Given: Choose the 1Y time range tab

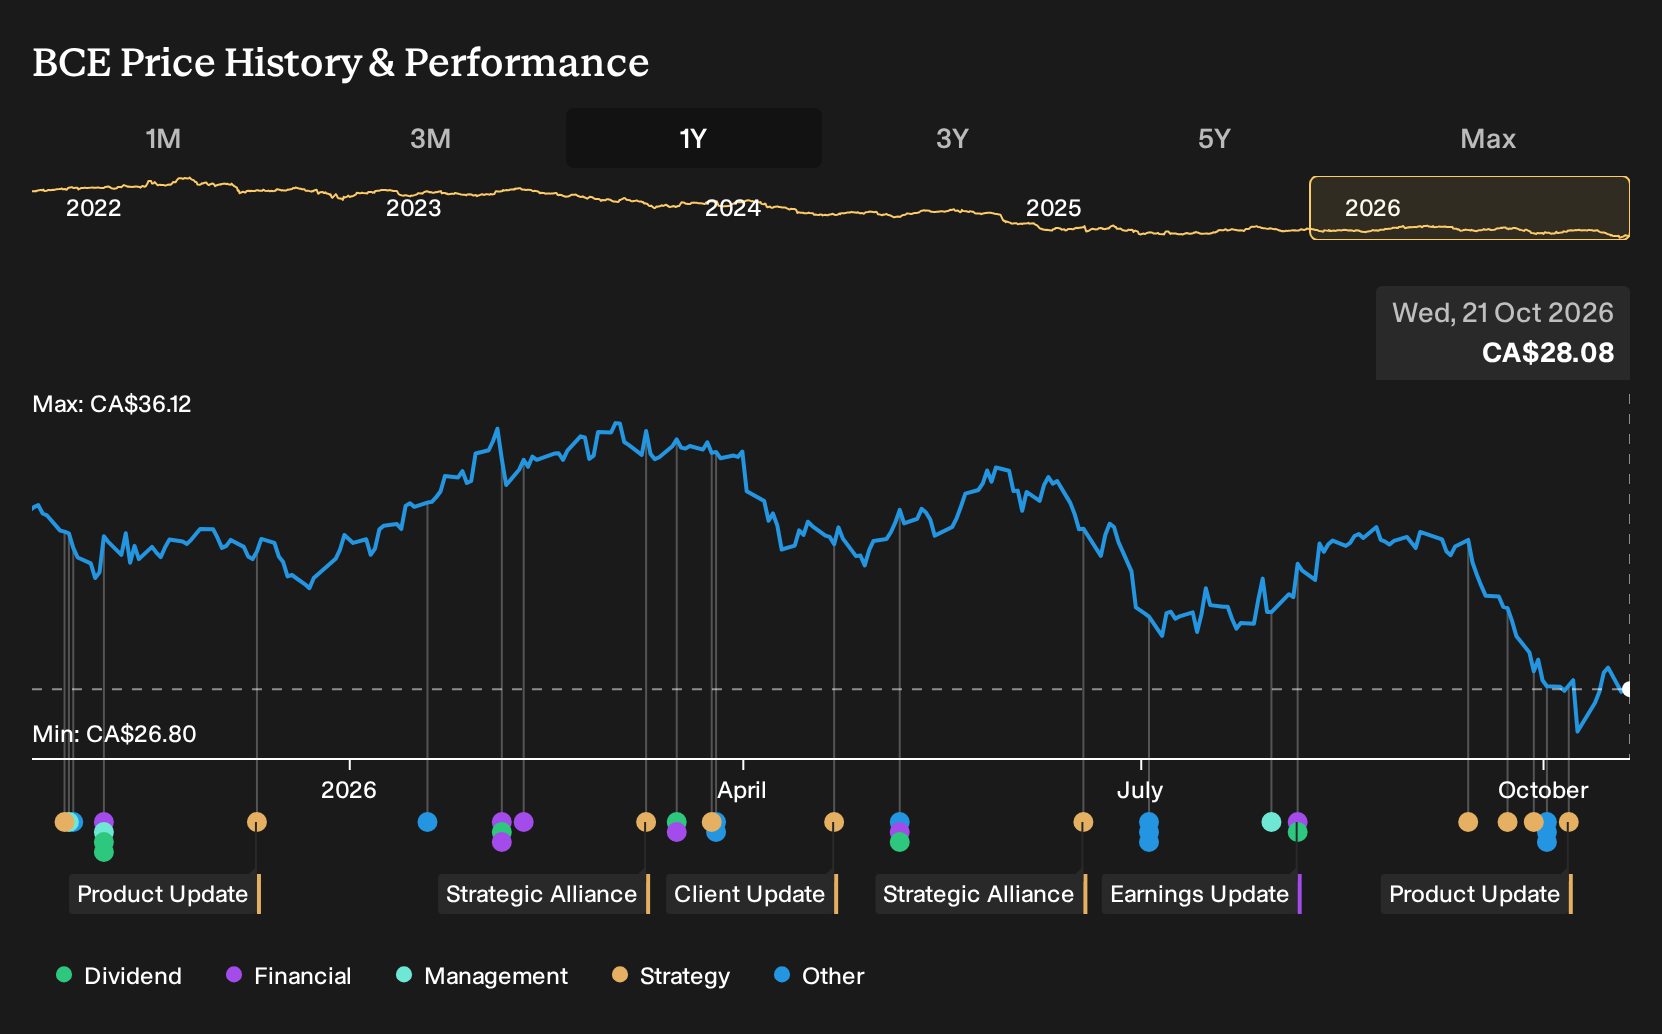Looking at the screenshot, I should (x=694, y=138).
